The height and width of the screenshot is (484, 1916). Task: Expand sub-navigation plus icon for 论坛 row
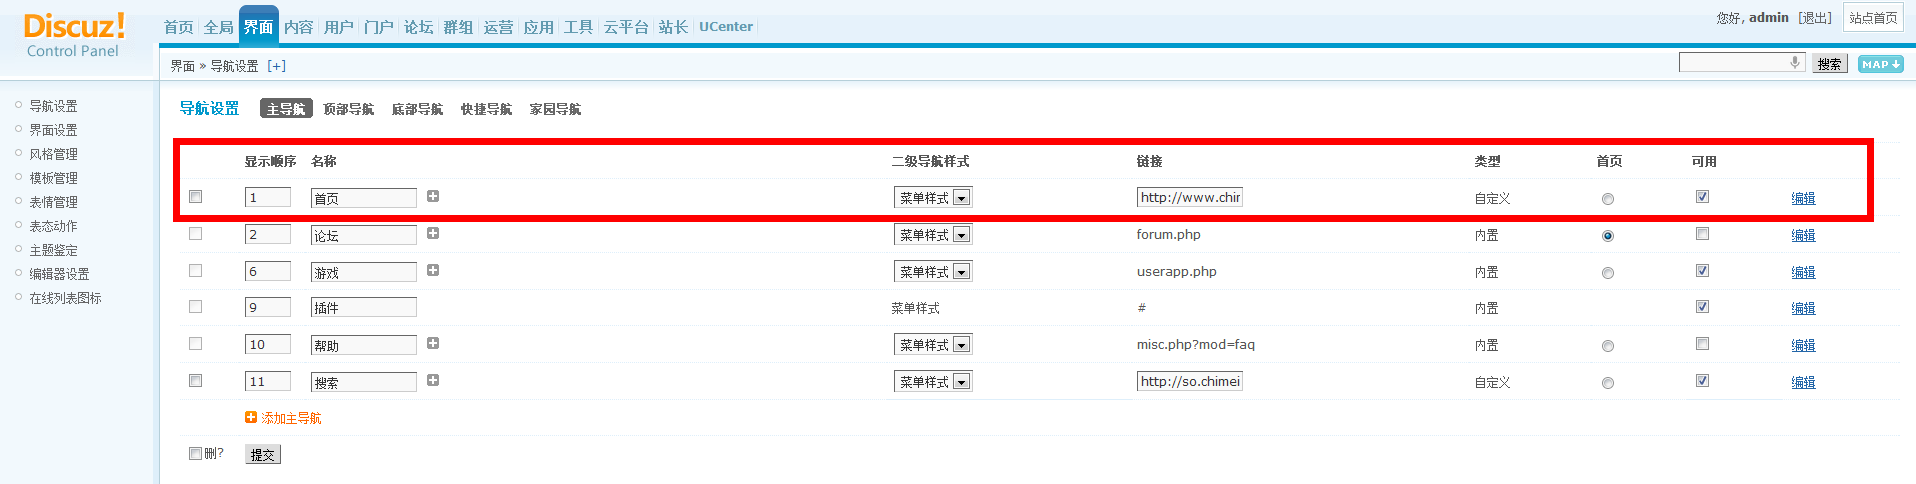click(433, 233)
